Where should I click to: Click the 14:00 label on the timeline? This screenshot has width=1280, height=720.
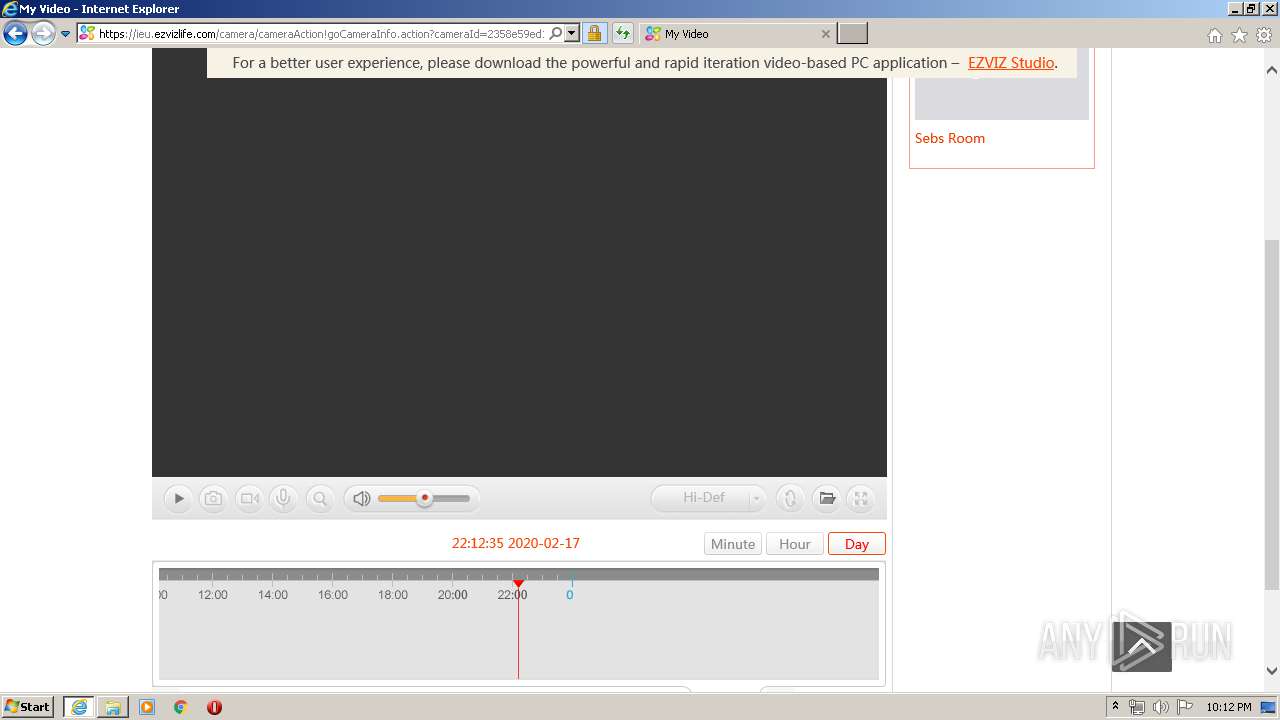click(x=273, y=595)
